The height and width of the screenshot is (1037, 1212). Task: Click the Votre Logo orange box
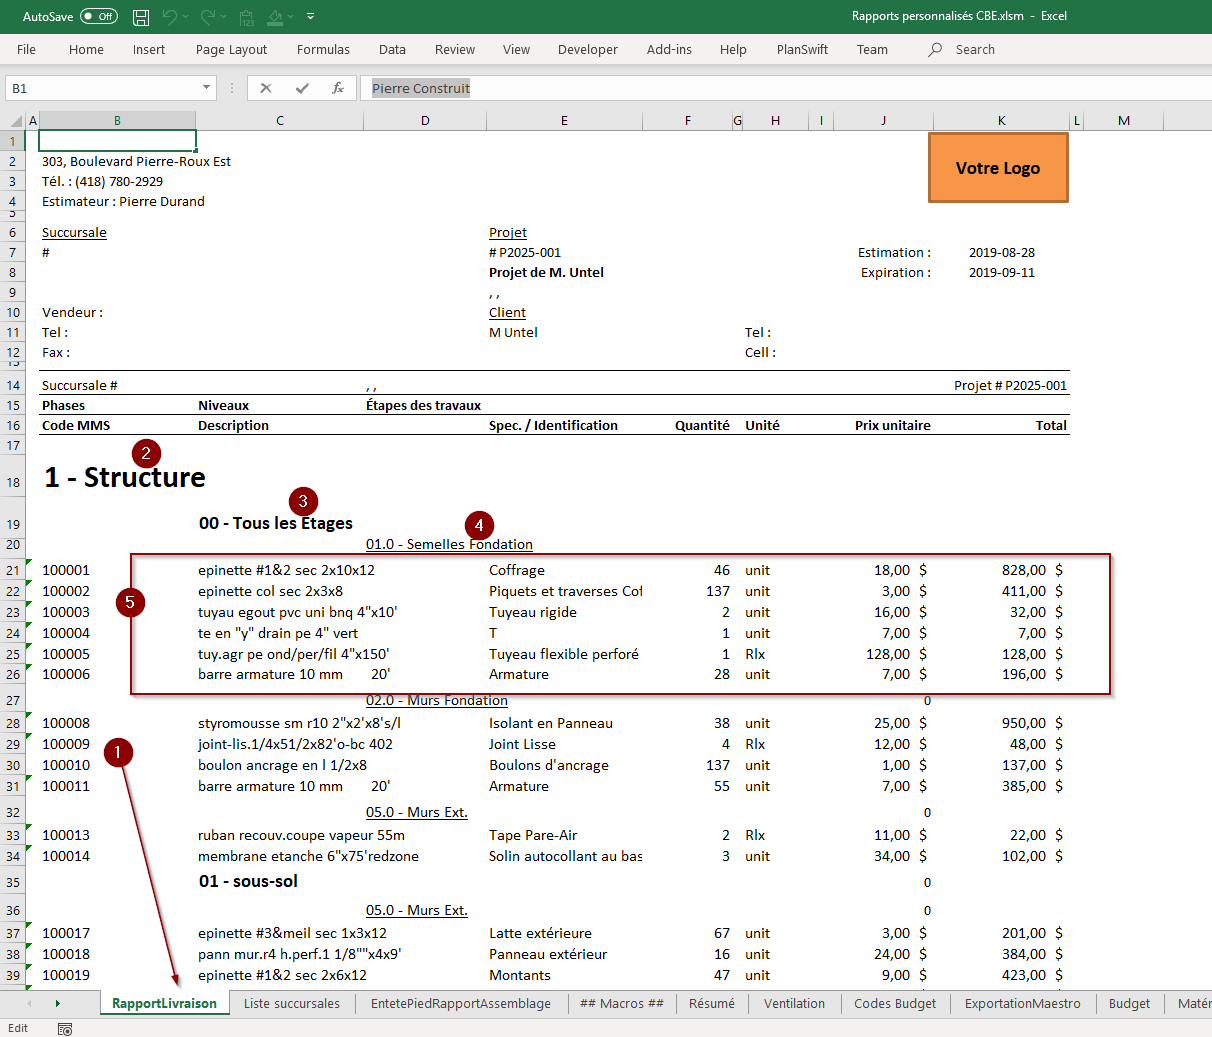[x=998, y=168]
